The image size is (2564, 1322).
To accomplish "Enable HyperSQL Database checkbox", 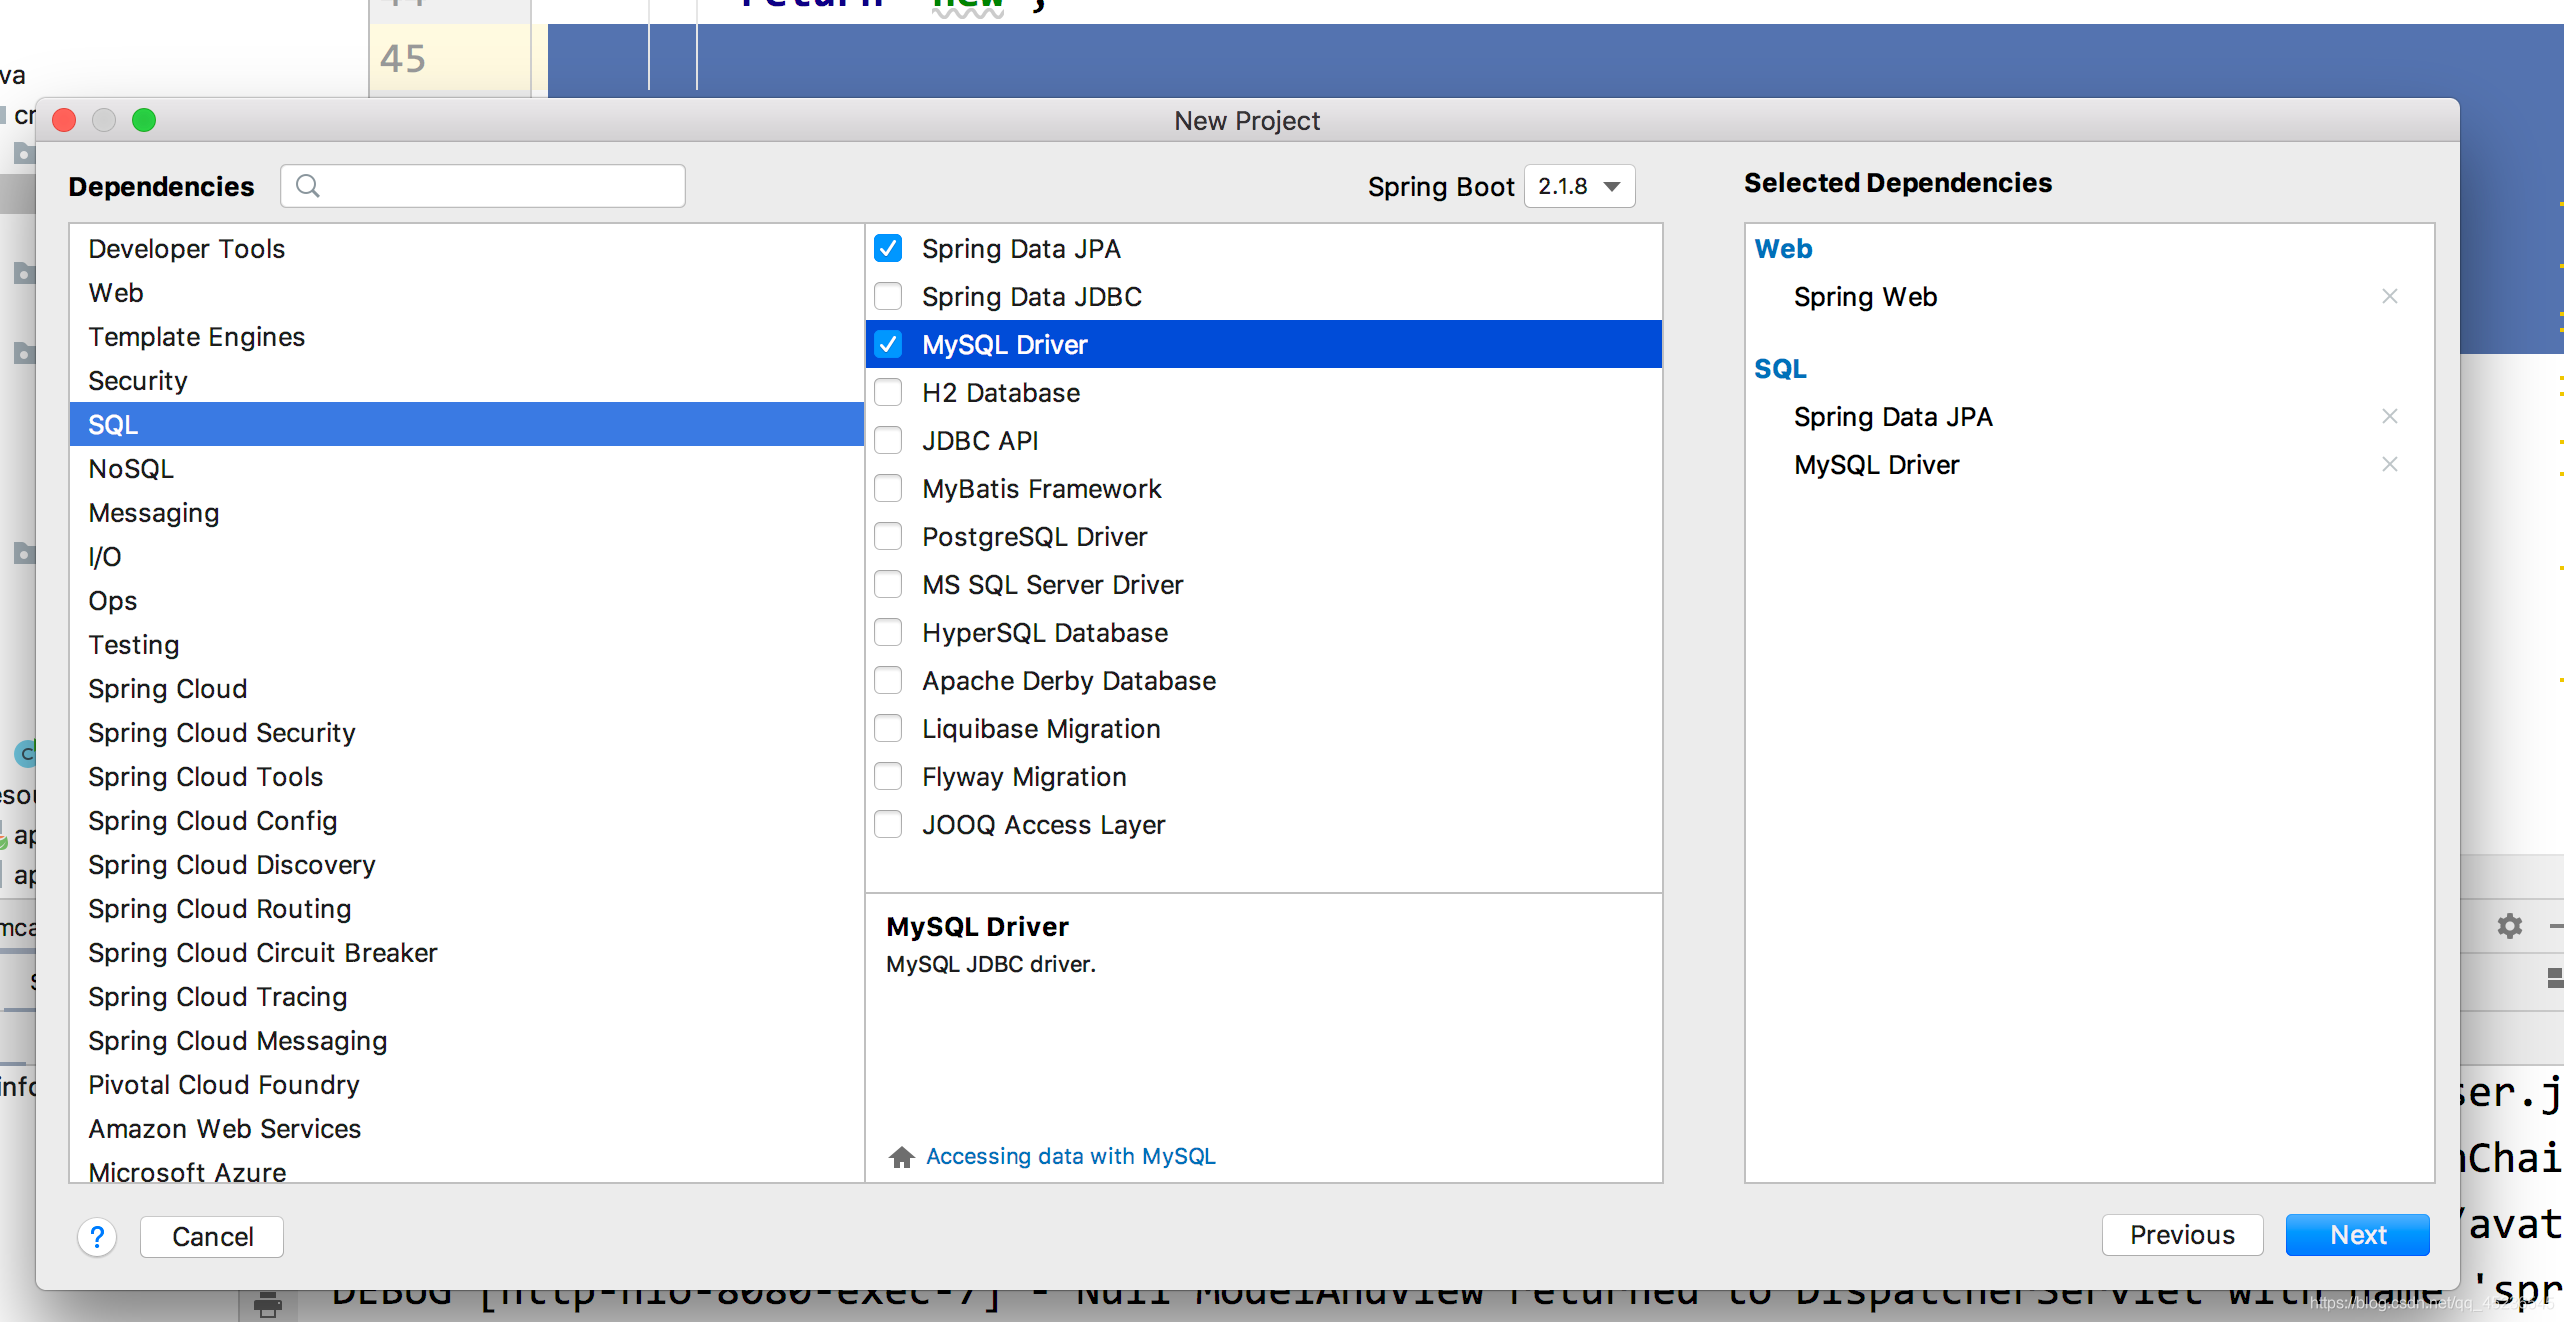I will (x=888, y=632).
